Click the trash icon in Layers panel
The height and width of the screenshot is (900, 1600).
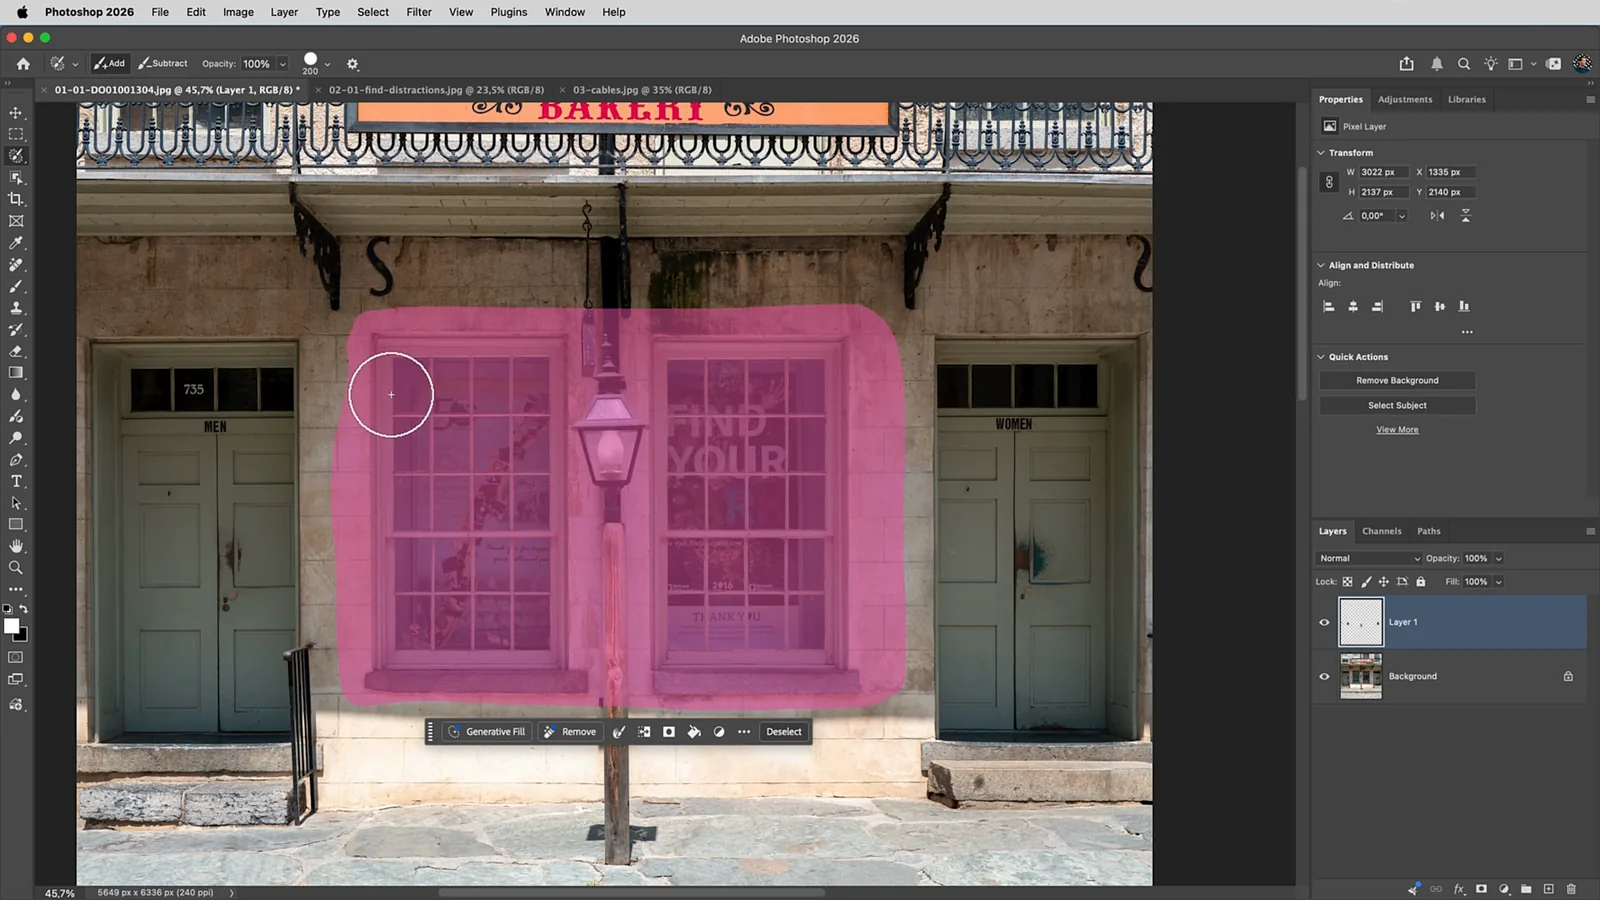1571,889
